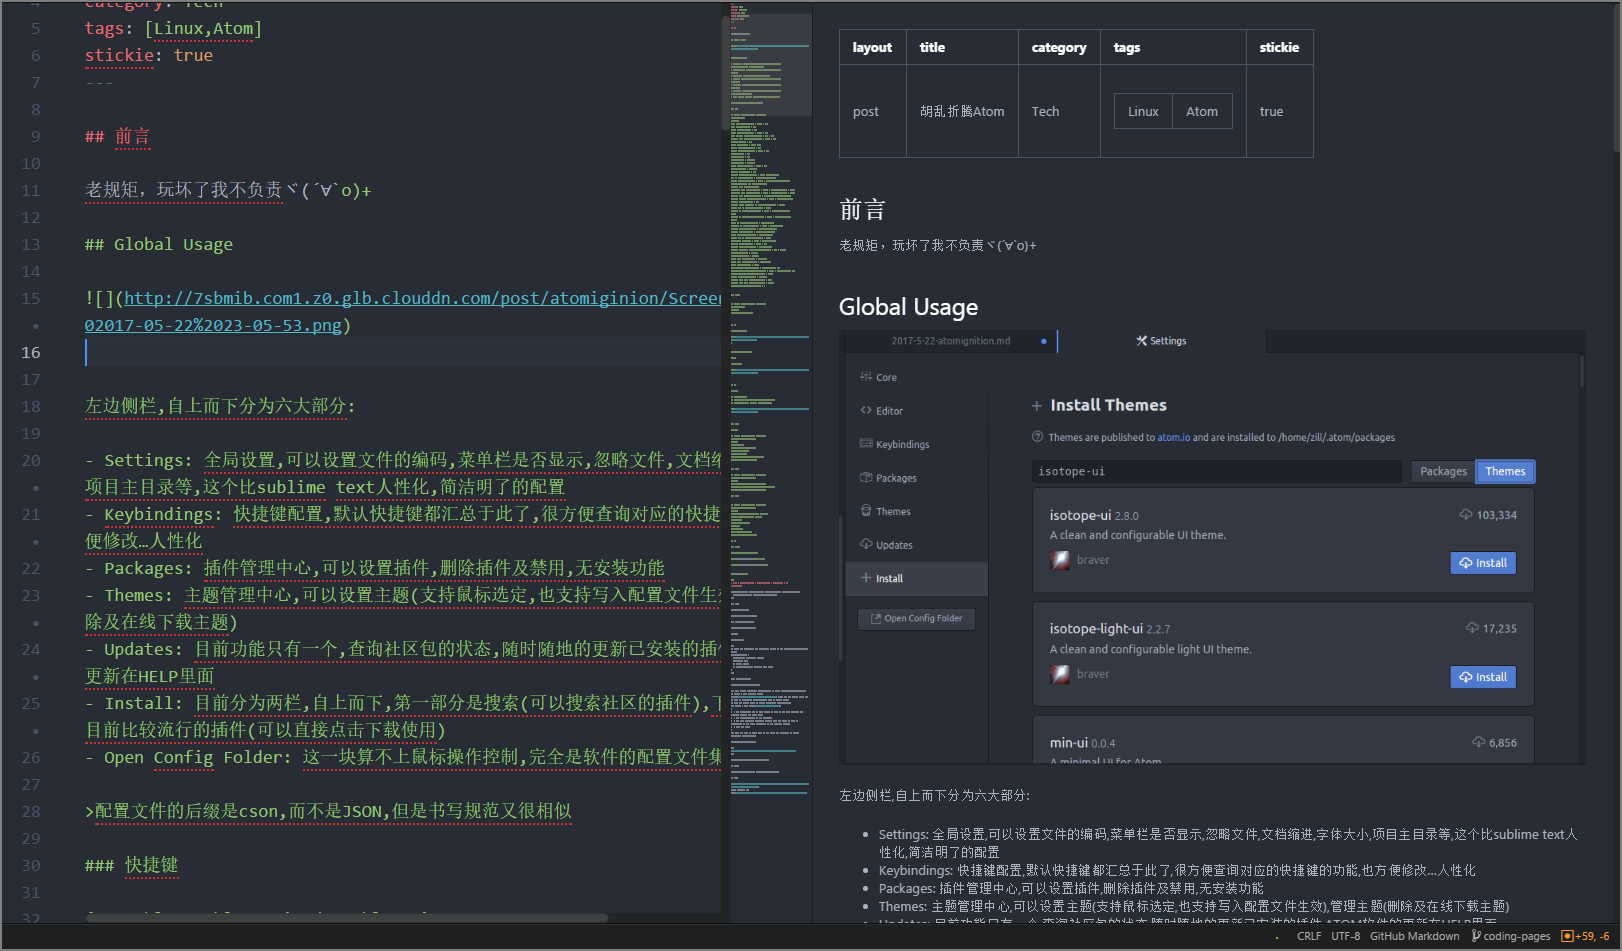Click the 前言 heading in preview
Viewport: 1622px width, 951px height.
point(862,210)
